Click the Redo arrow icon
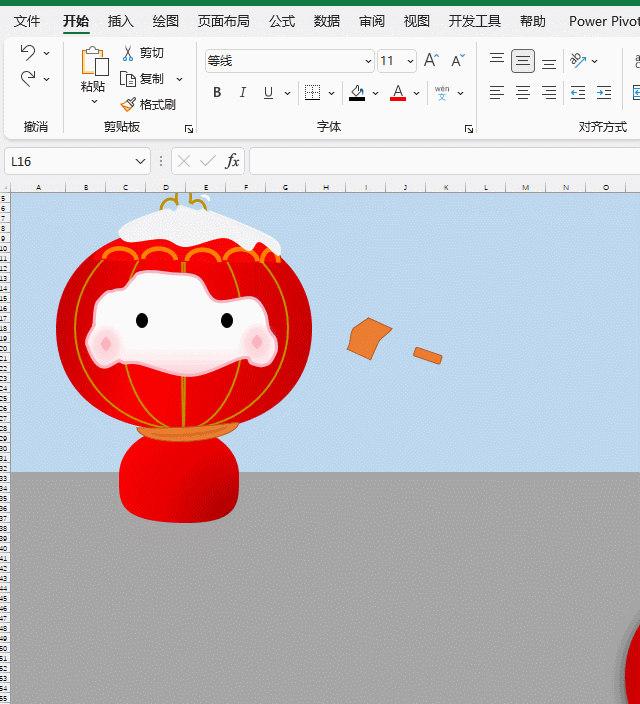The width and height of the screenshot is (640, 704). 28,79
